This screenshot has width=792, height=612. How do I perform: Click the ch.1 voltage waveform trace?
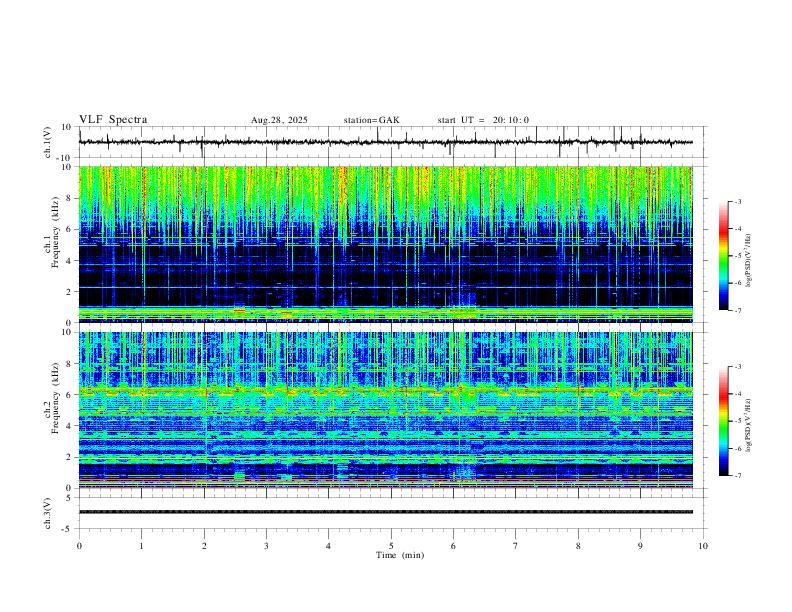click(386, 142)
